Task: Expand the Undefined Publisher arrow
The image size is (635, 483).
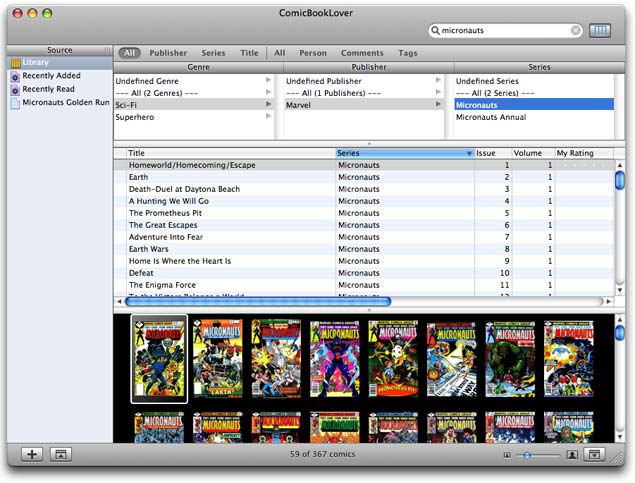Action: (x=438, y=80)
